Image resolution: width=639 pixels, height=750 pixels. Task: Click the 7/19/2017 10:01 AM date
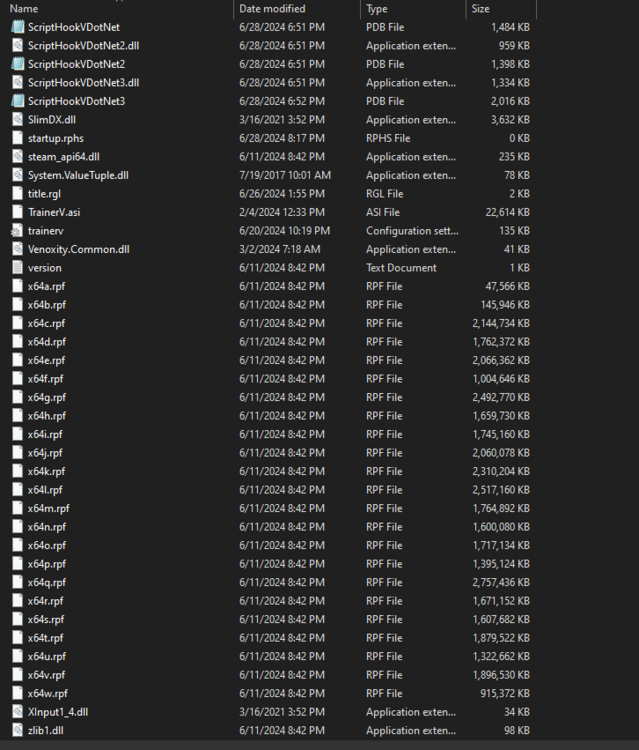[285, 175]
